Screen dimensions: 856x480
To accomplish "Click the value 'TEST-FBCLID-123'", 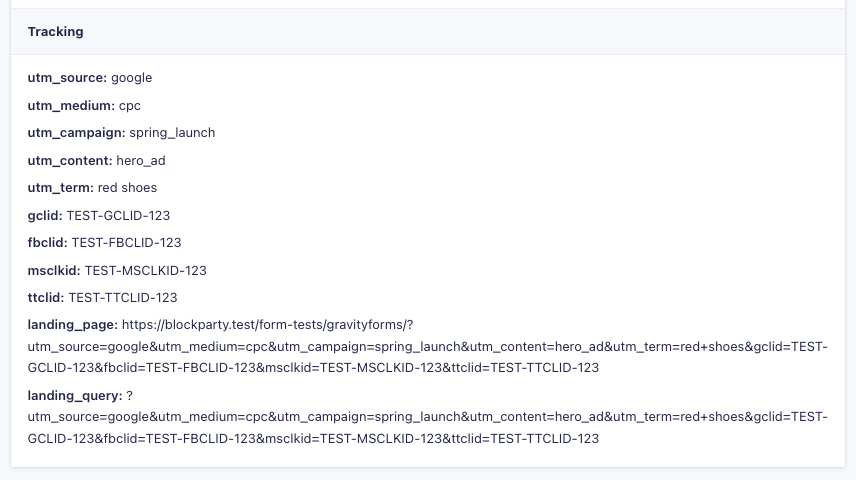I will [126, 242].
